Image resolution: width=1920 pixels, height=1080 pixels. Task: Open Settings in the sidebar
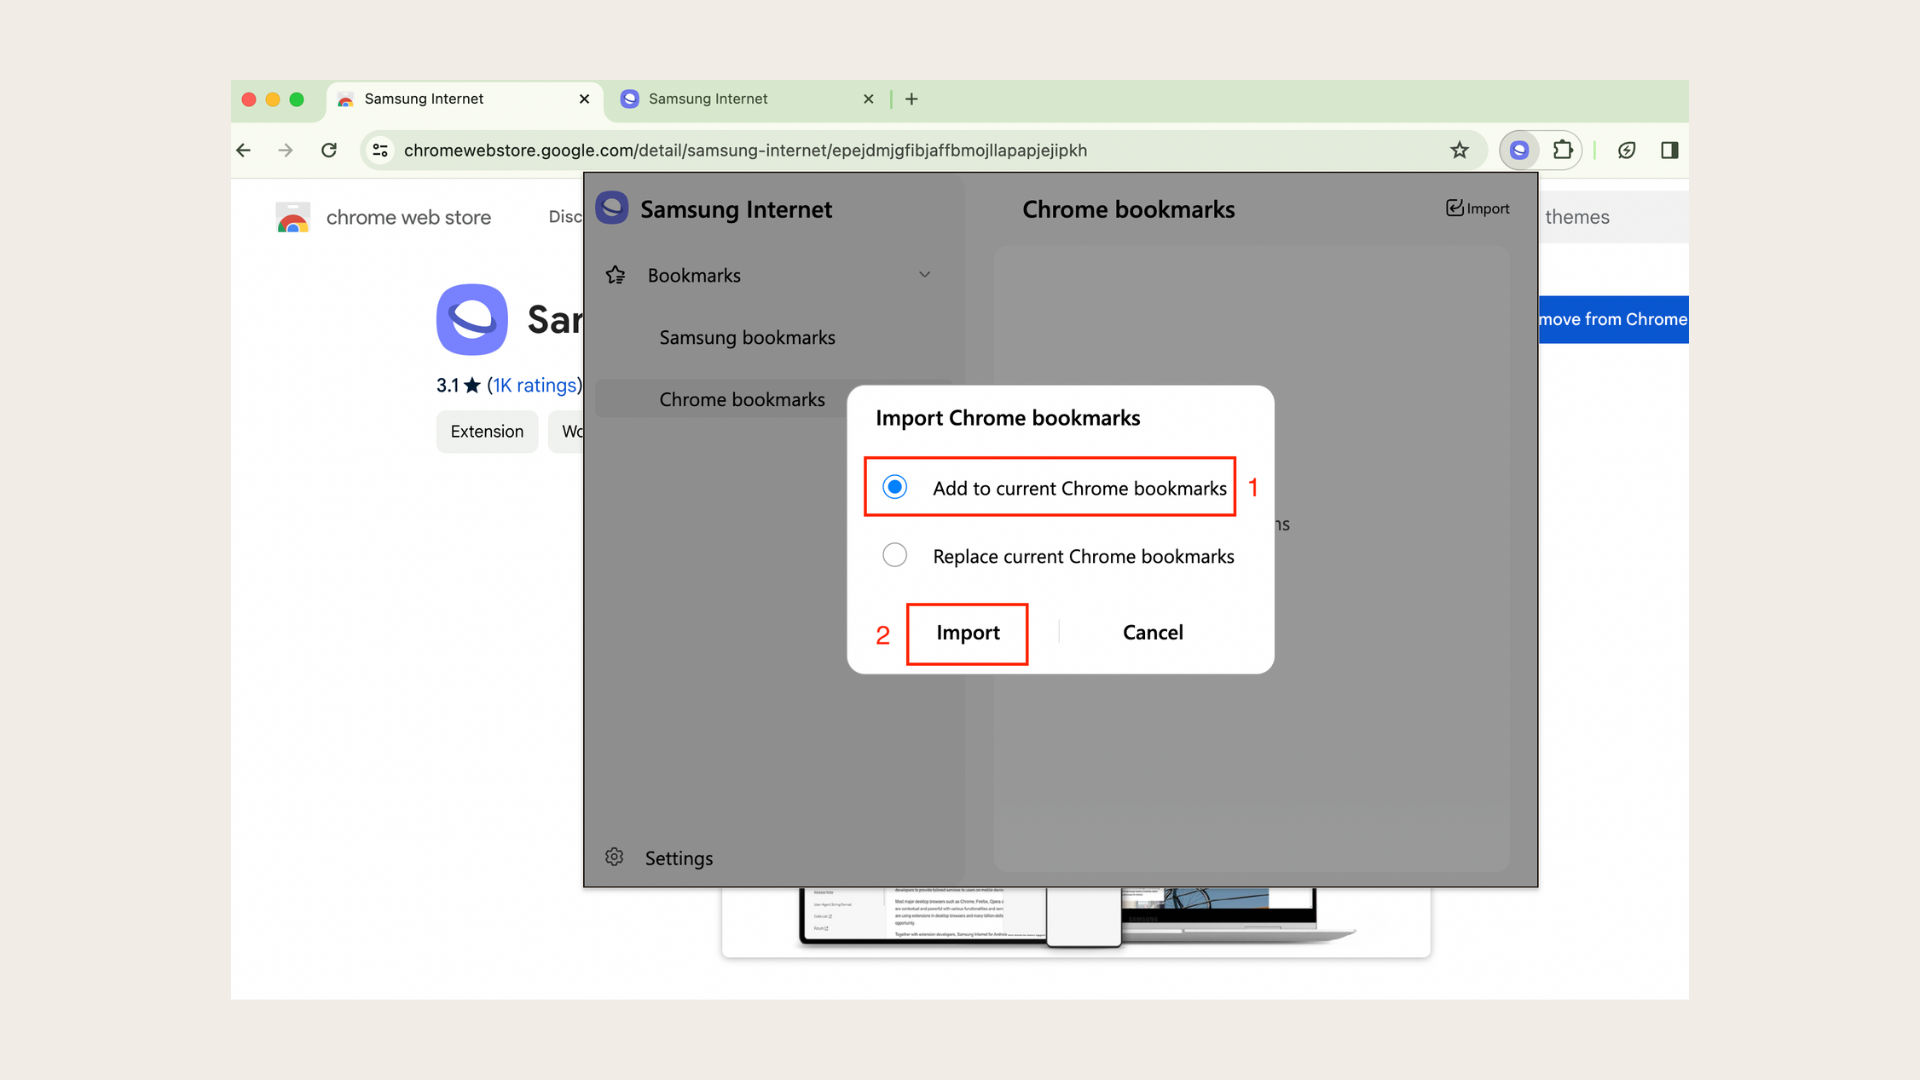point(679,858)
